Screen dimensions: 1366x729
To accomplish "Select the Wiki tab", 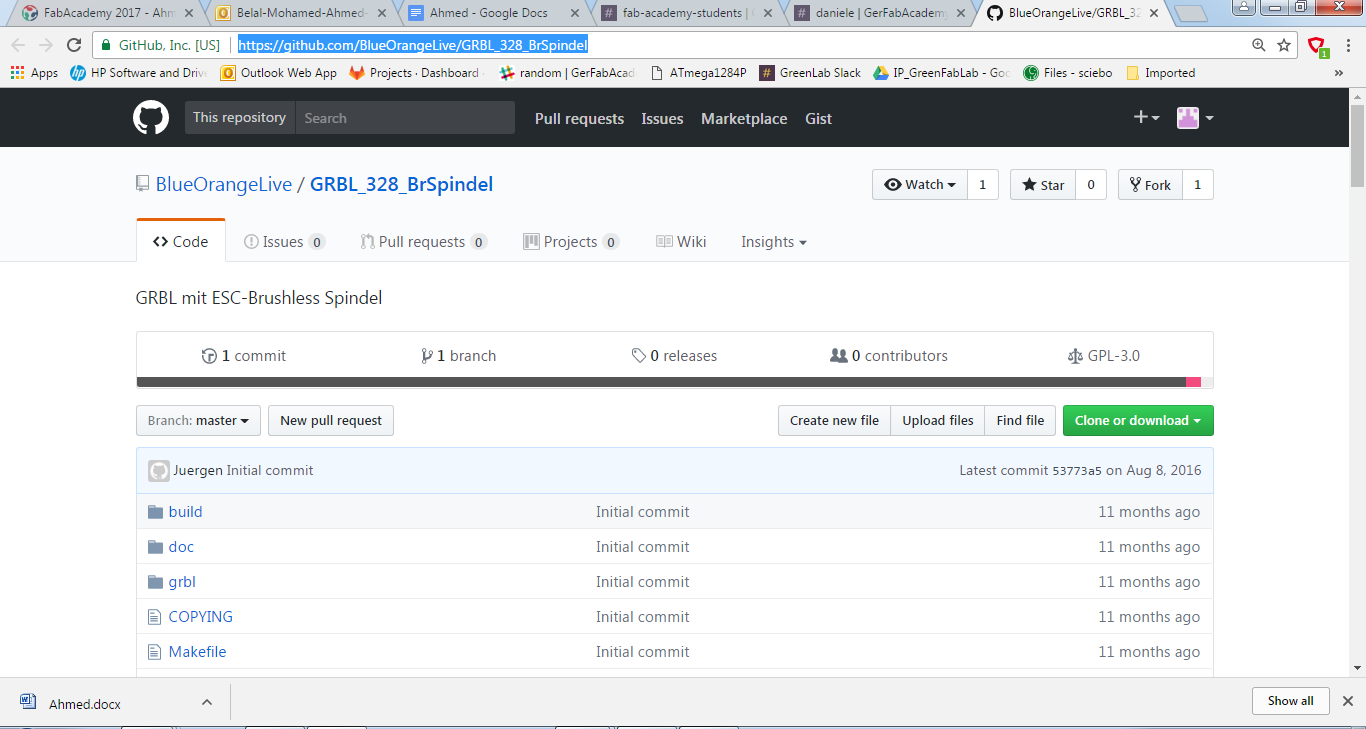I will pyautogui.click(x=681, y=242).
